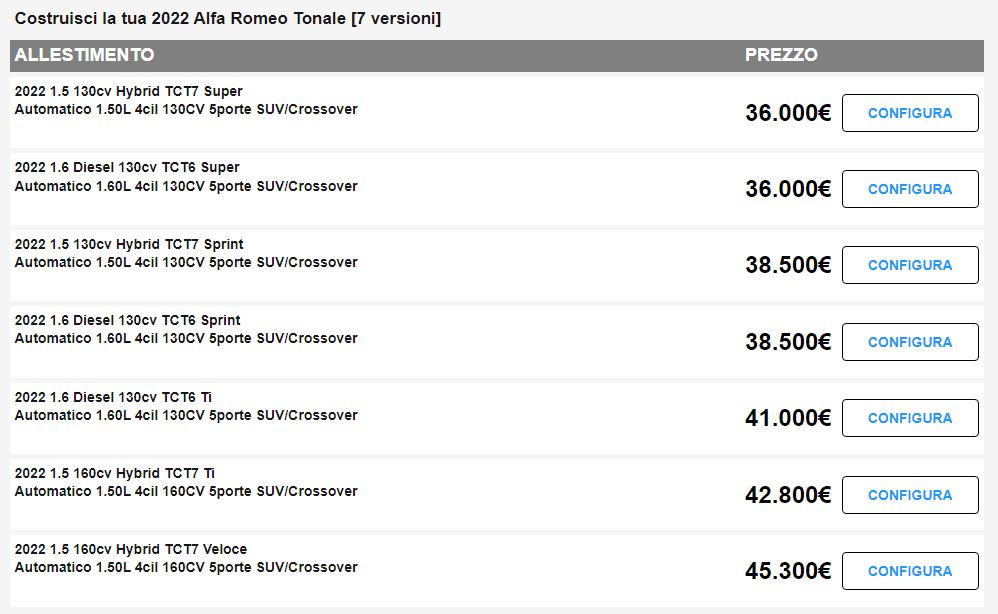Click the Costruisci la tua Tonale heading
The height and width of the screenshot is (614, 998).
coord(227,18)
